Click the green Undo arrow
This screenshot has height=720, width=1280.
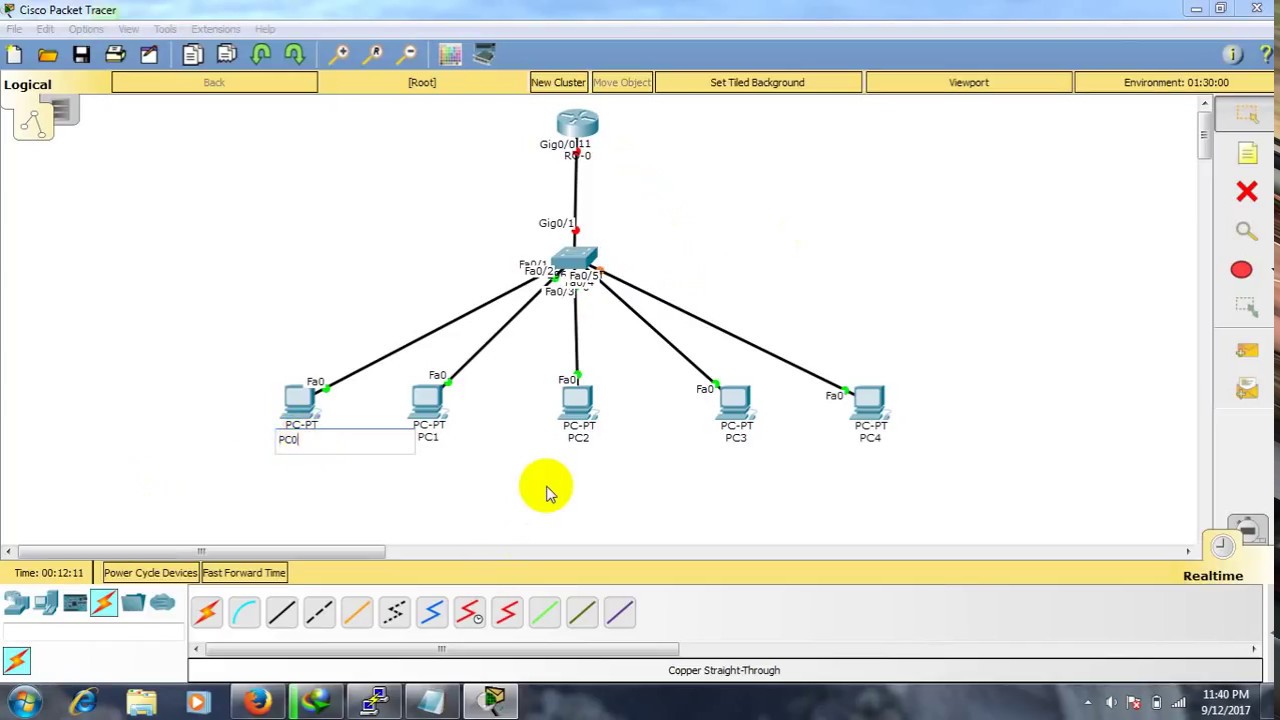tap(261, 55)
